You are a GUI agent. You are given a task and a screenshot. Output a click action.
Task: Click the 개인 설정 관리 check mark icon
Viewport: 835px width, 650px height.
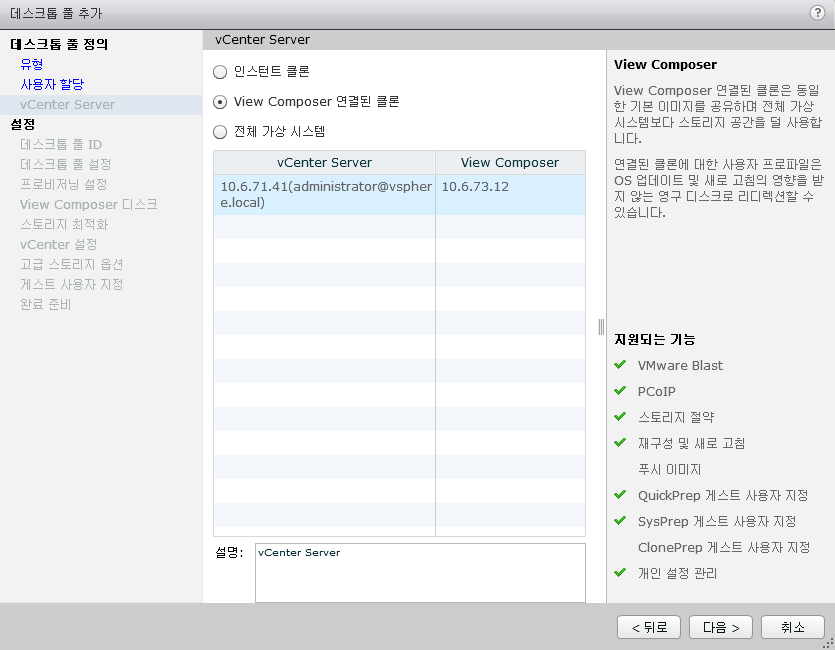tap(620, 573)
